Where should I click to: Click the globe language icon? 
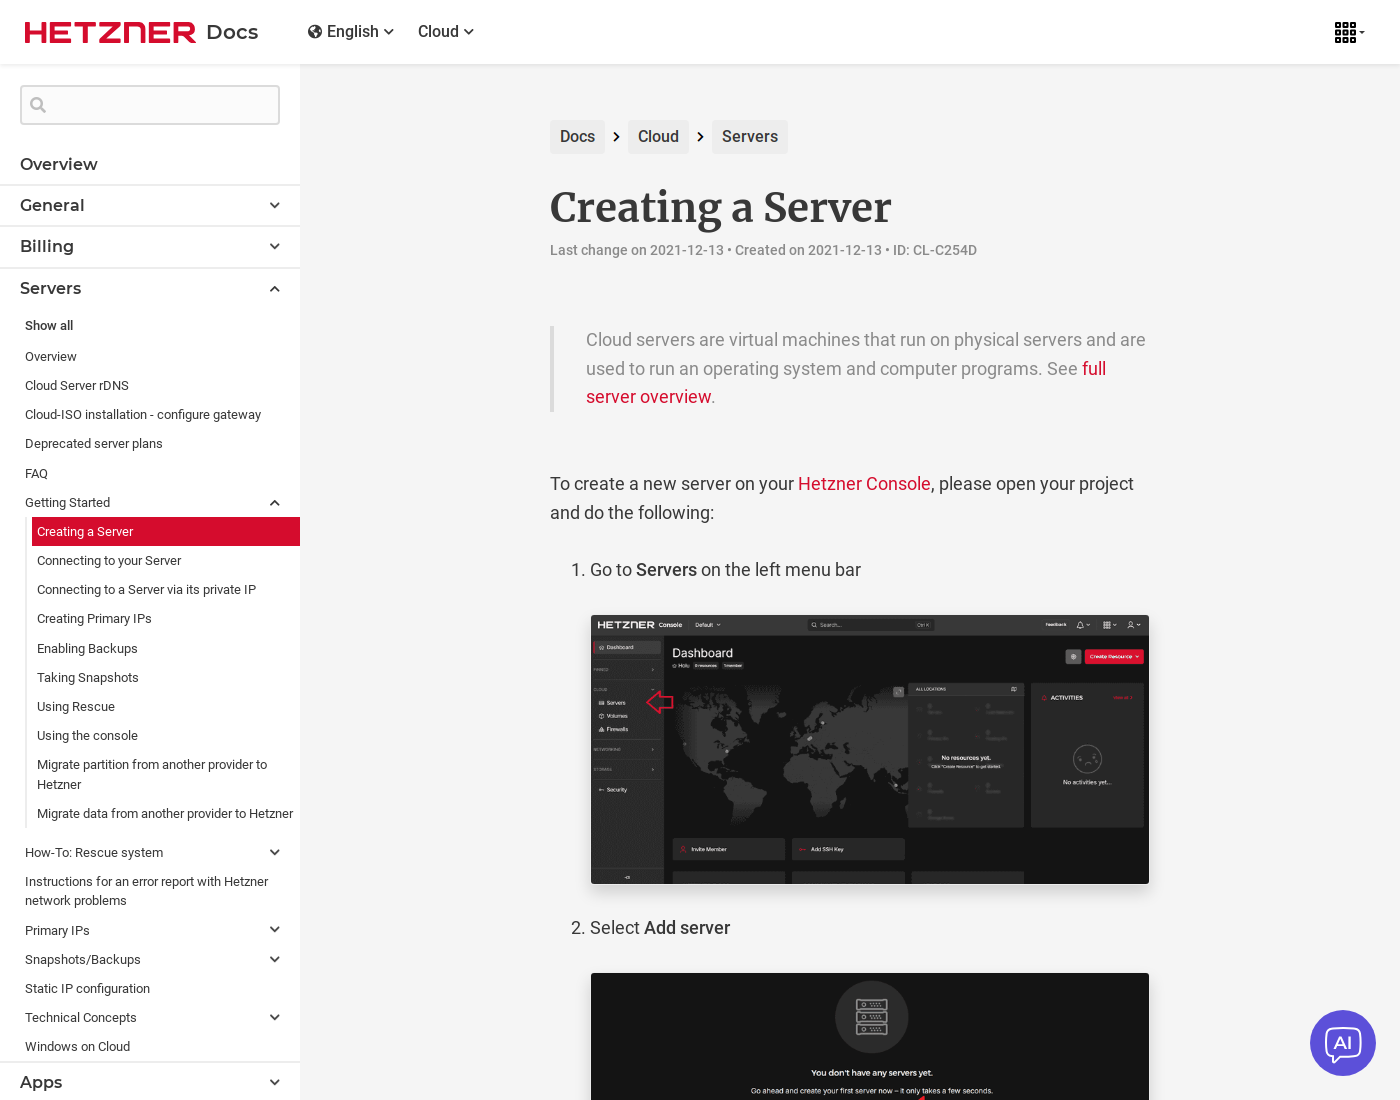point(315,32)
